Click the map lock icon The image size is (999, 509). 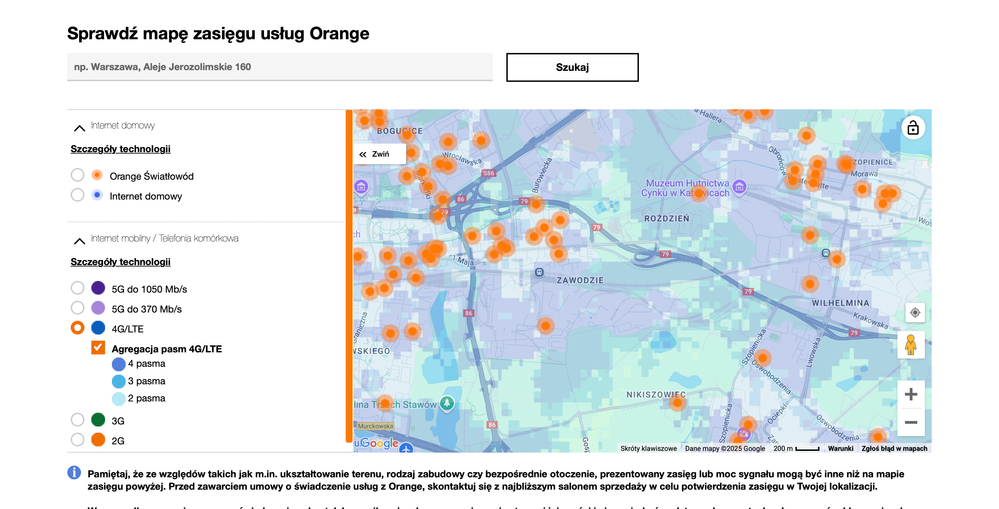pos(912,128)
